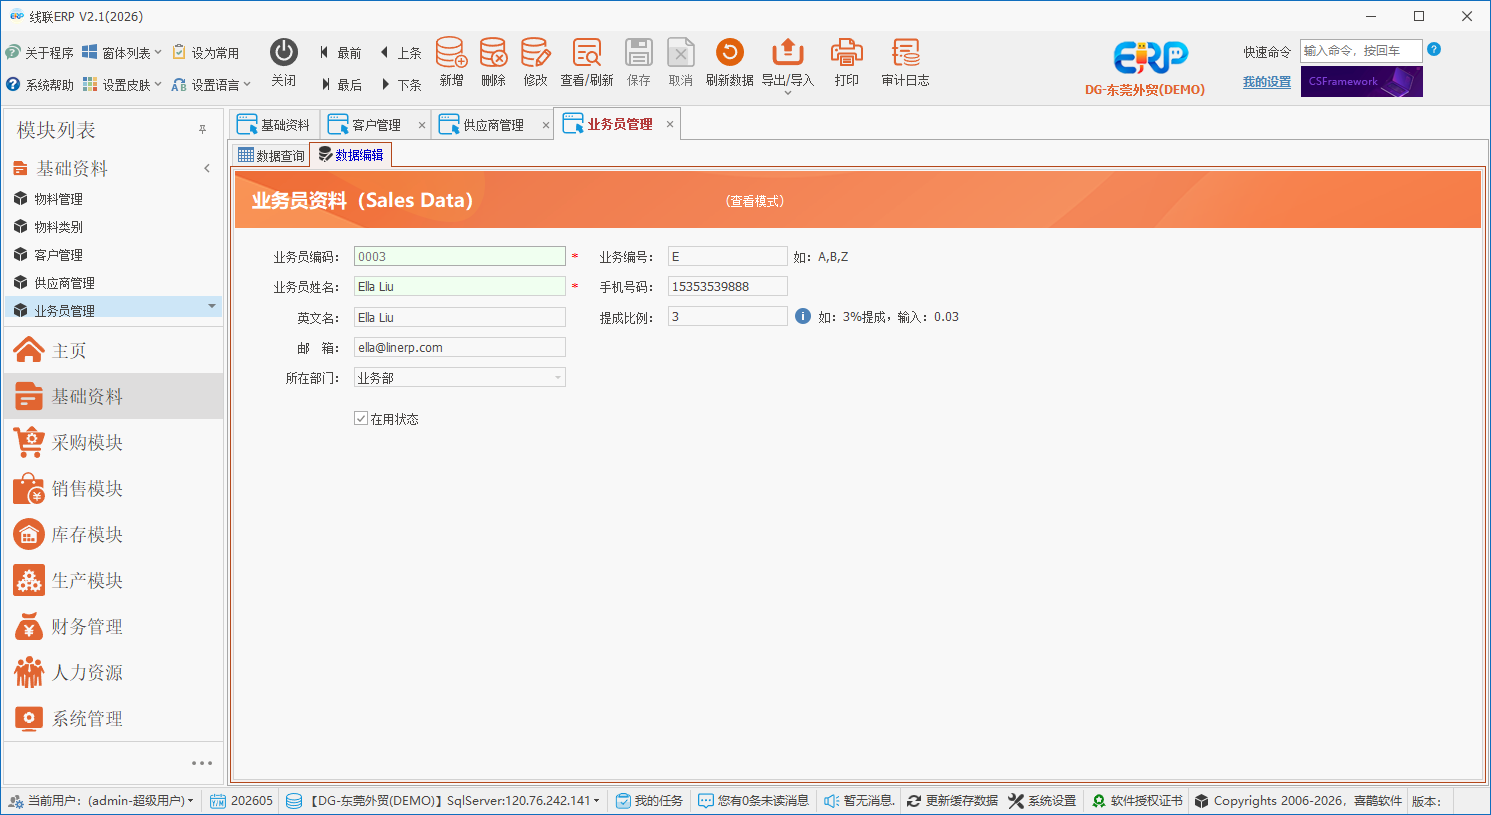The image size is (1491, 815).
Task: Open 当前用户 menu in status bar
Action: click(101, 801)
